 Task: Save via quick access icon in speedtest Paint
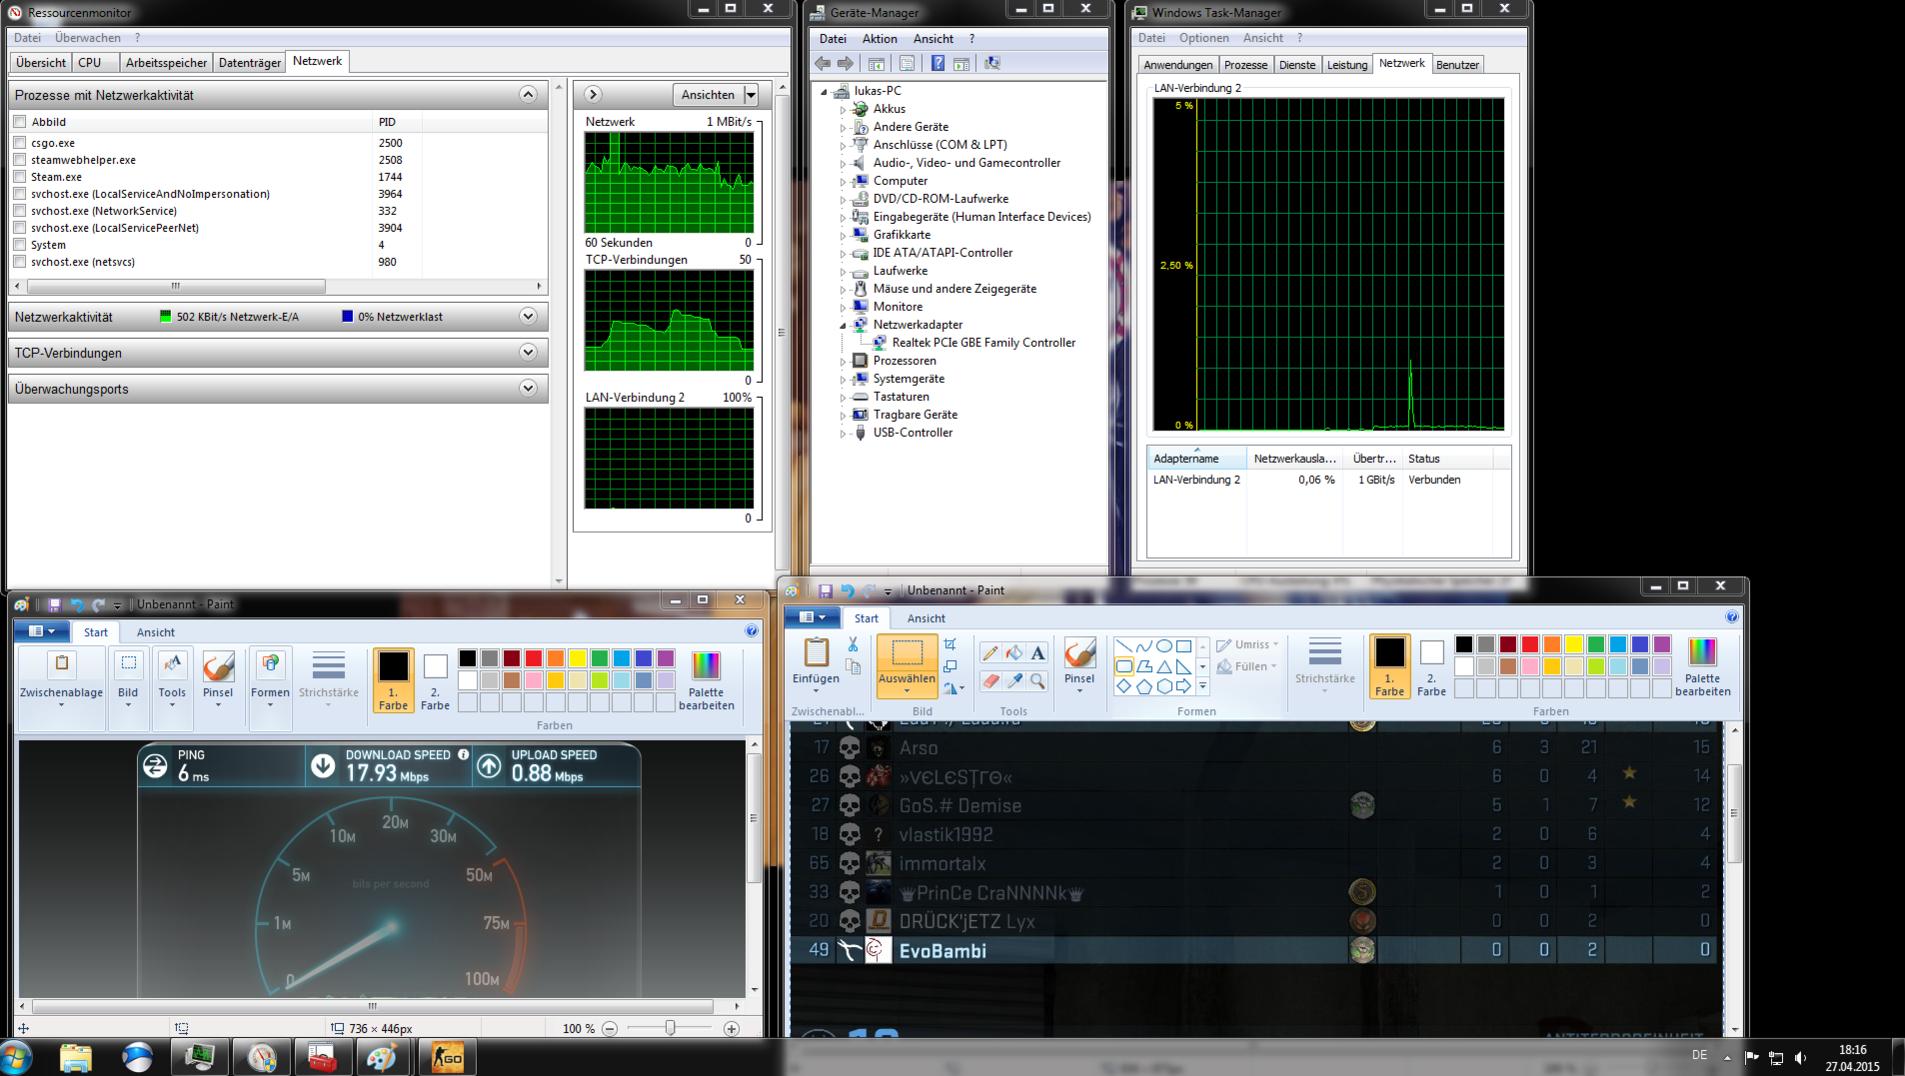tap(54, 605)
